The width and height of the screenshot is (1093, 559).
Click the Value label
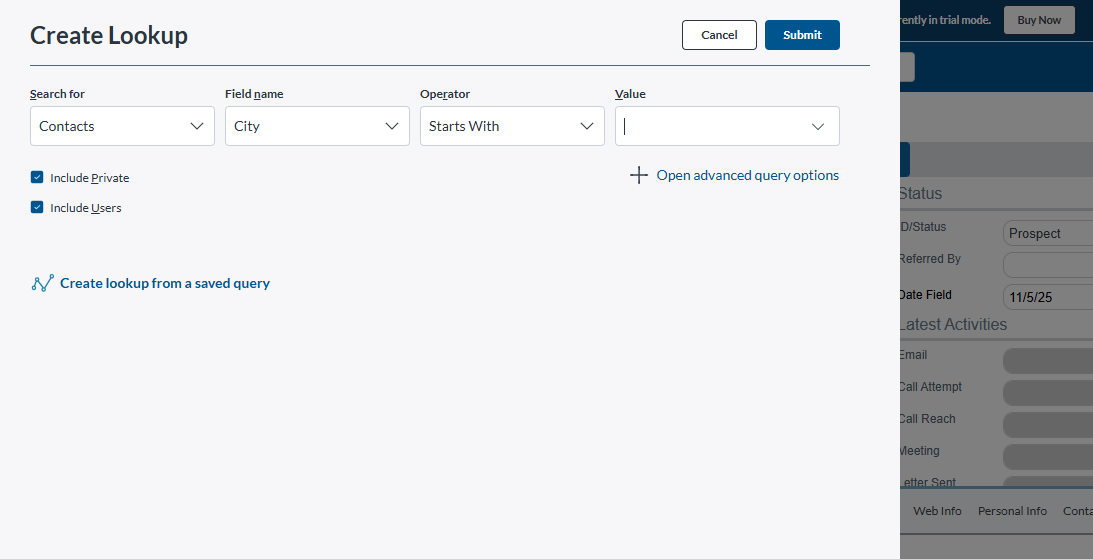630,94
